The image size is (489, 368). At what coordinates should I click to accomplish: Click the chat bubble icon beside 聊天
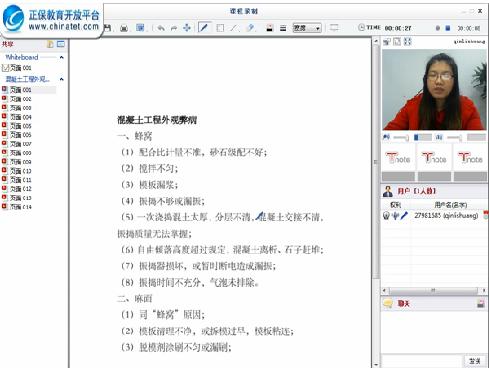(x=388, y=304)
